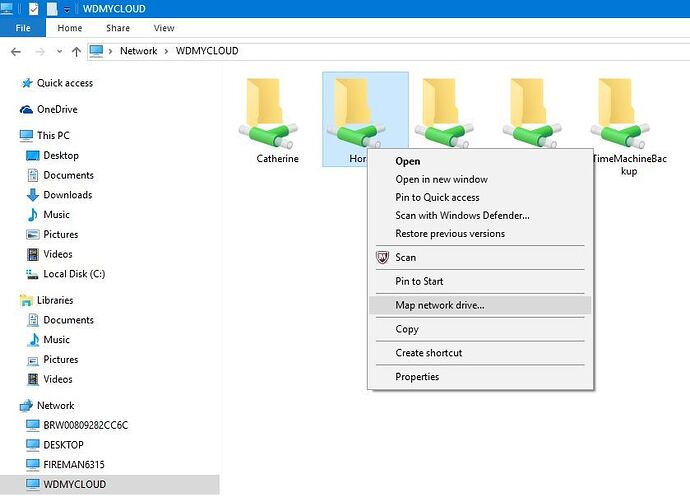Click the OneDrive cloud icon
The width and height of the screenshot is (690, 496).
tap(26, 110)
